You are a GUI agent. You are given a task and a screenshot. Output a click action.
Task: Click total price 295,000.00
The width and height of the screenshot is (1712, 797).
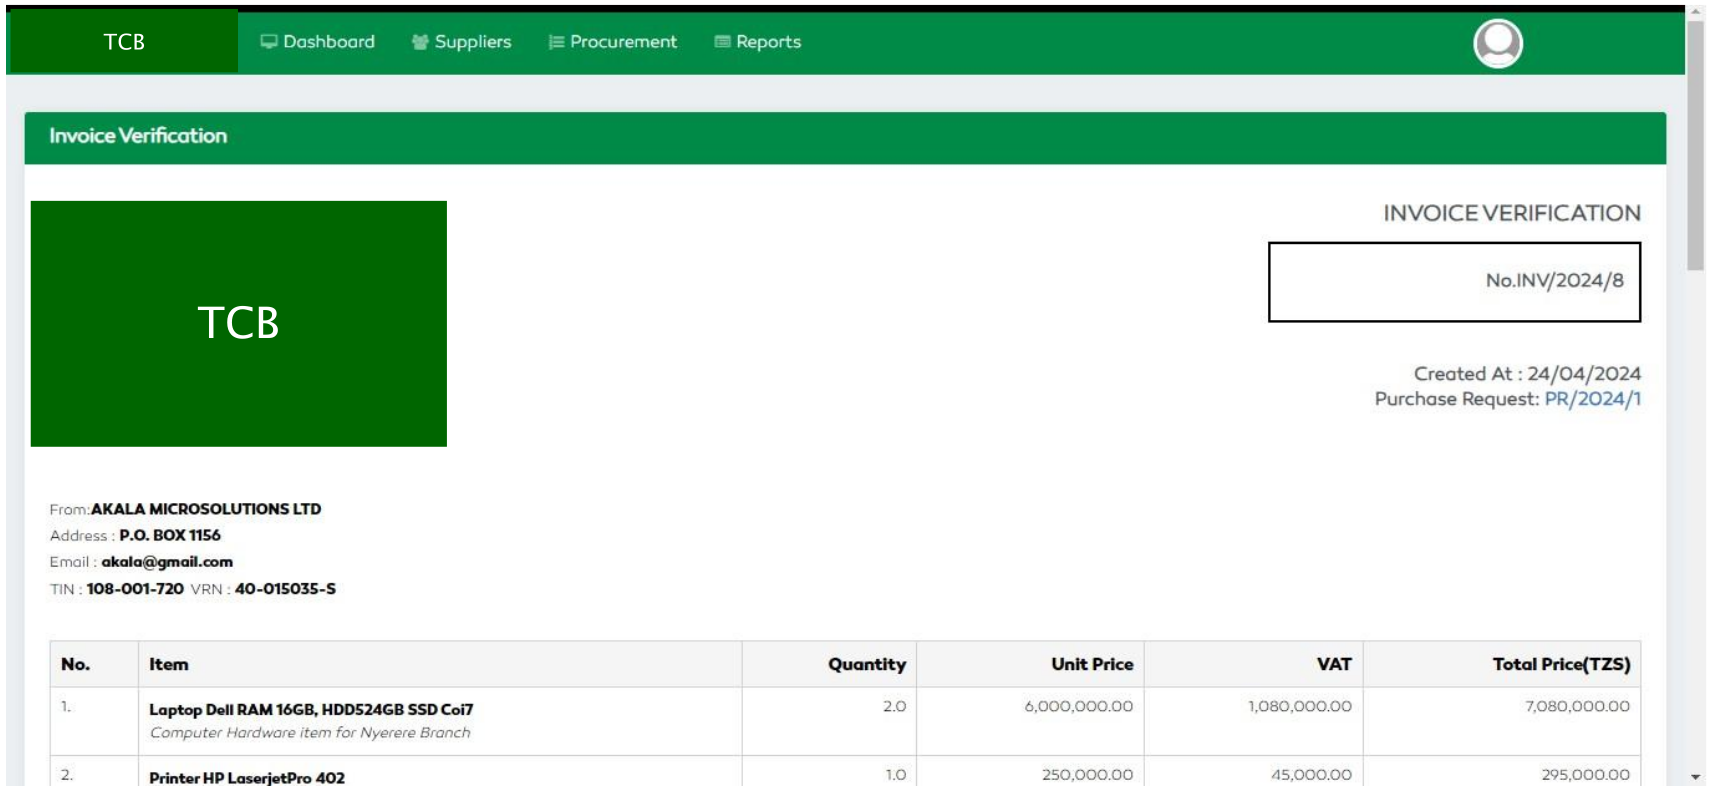(x=1585, y=775)
